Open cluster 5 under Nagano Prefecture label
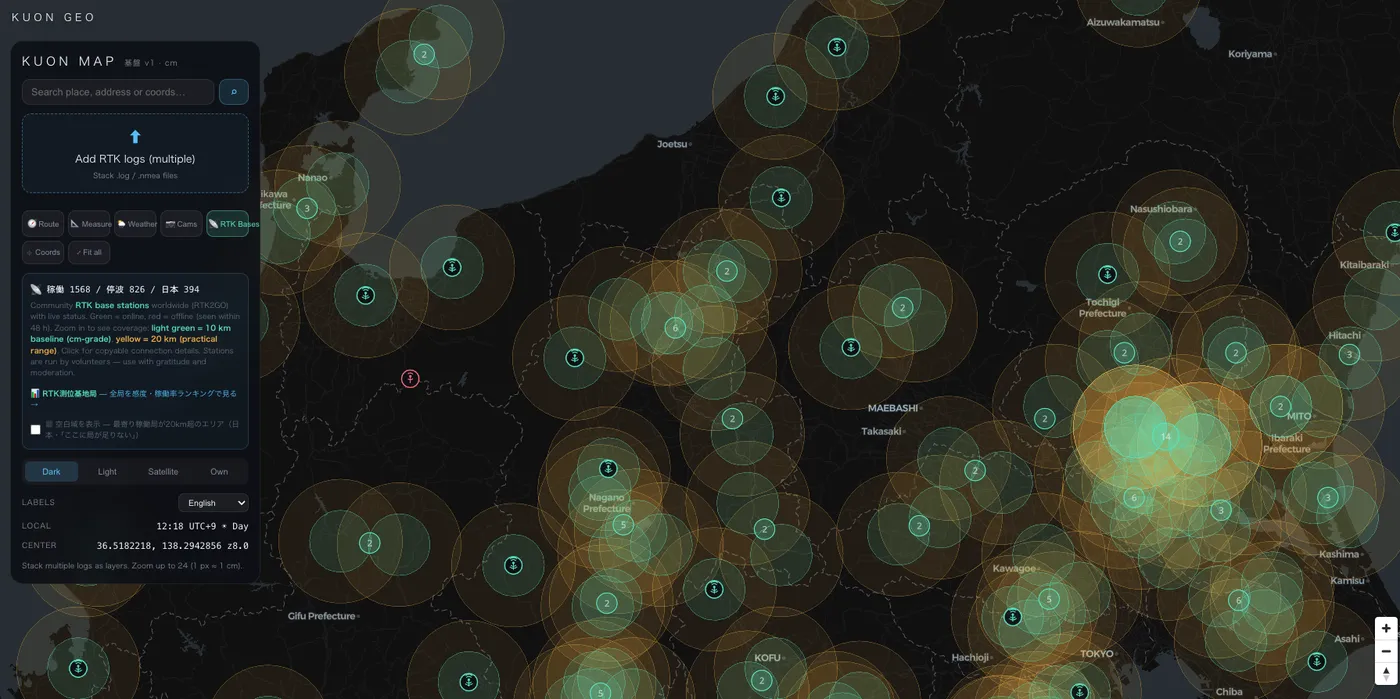Viewport: 1400px width, 699px height. 623,525
